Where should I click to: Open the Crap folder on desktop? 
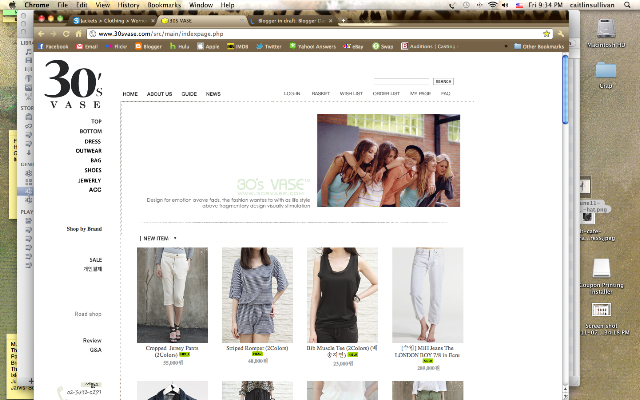[606, 75]
